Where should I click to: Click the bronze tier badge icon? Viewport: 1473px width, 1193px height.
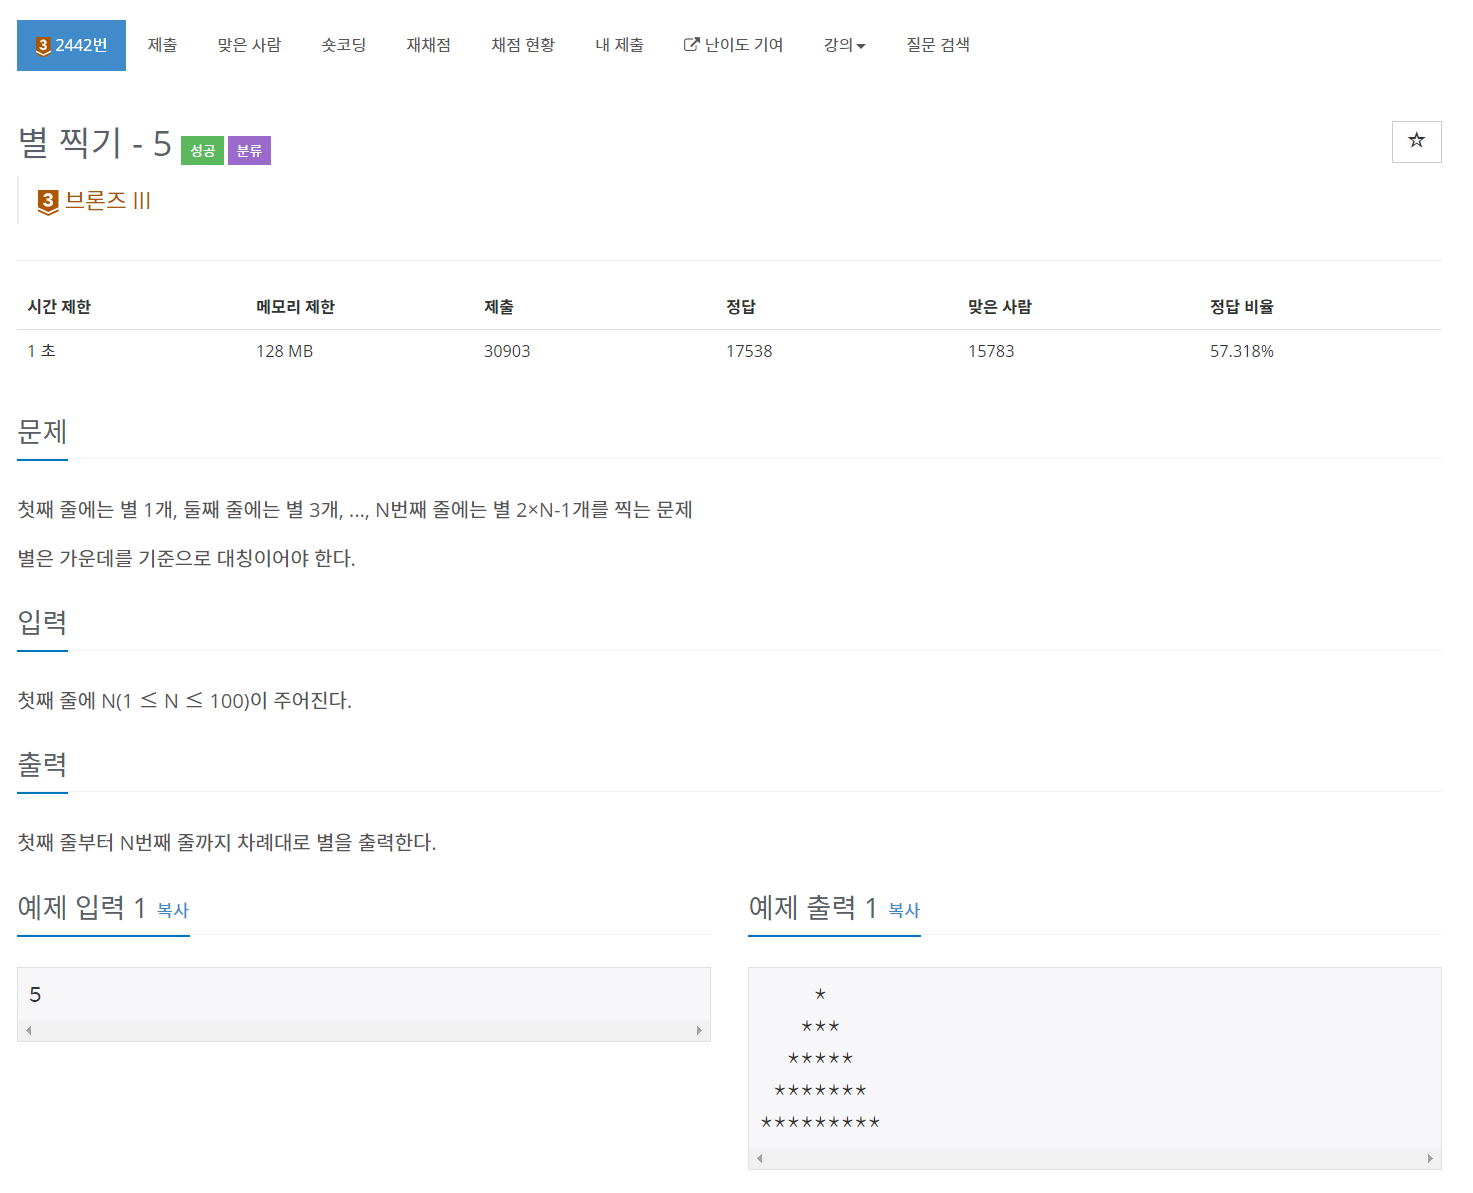[x=47, y=202]
